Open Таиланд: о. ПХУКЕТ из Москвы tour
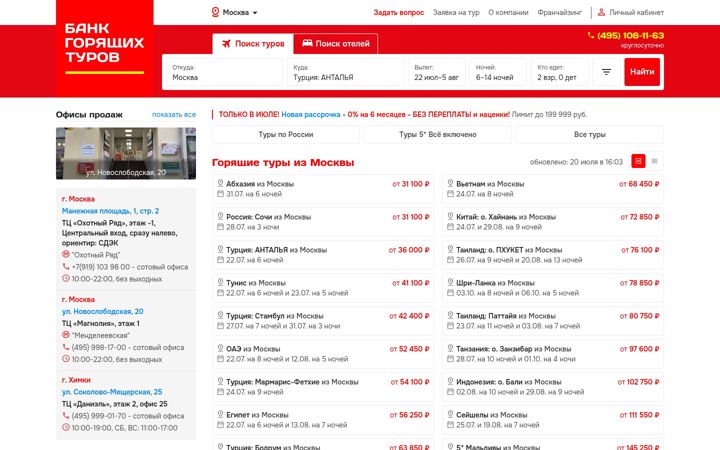Image resolution: width=720 pixels, height=450 pixels. tap(553, 255)
